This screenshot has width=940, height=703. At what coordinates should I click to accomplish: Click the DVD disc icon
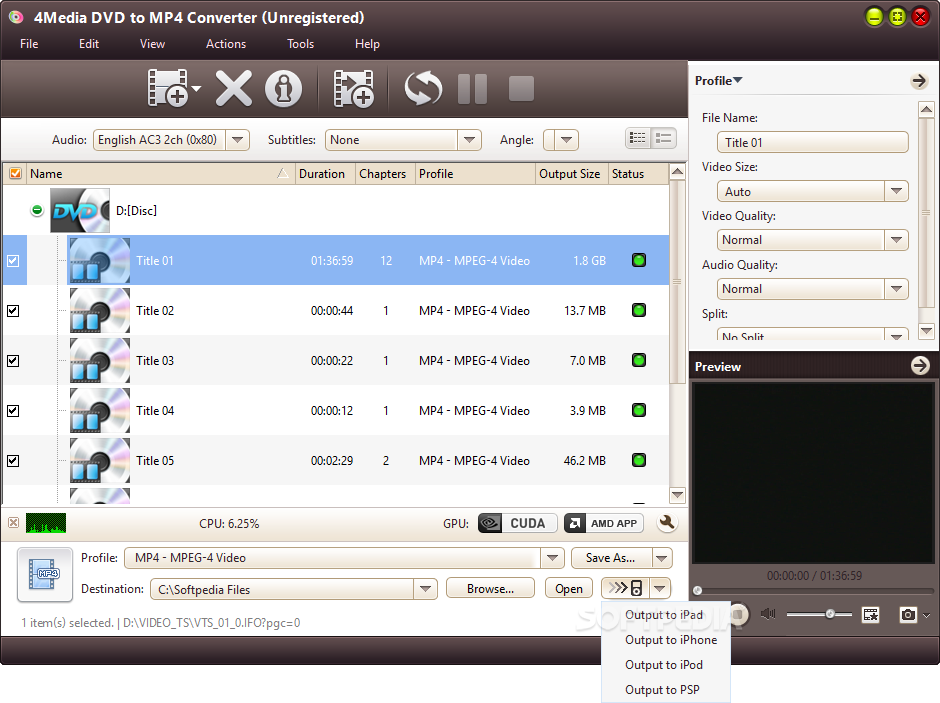[x=80, y=210]
